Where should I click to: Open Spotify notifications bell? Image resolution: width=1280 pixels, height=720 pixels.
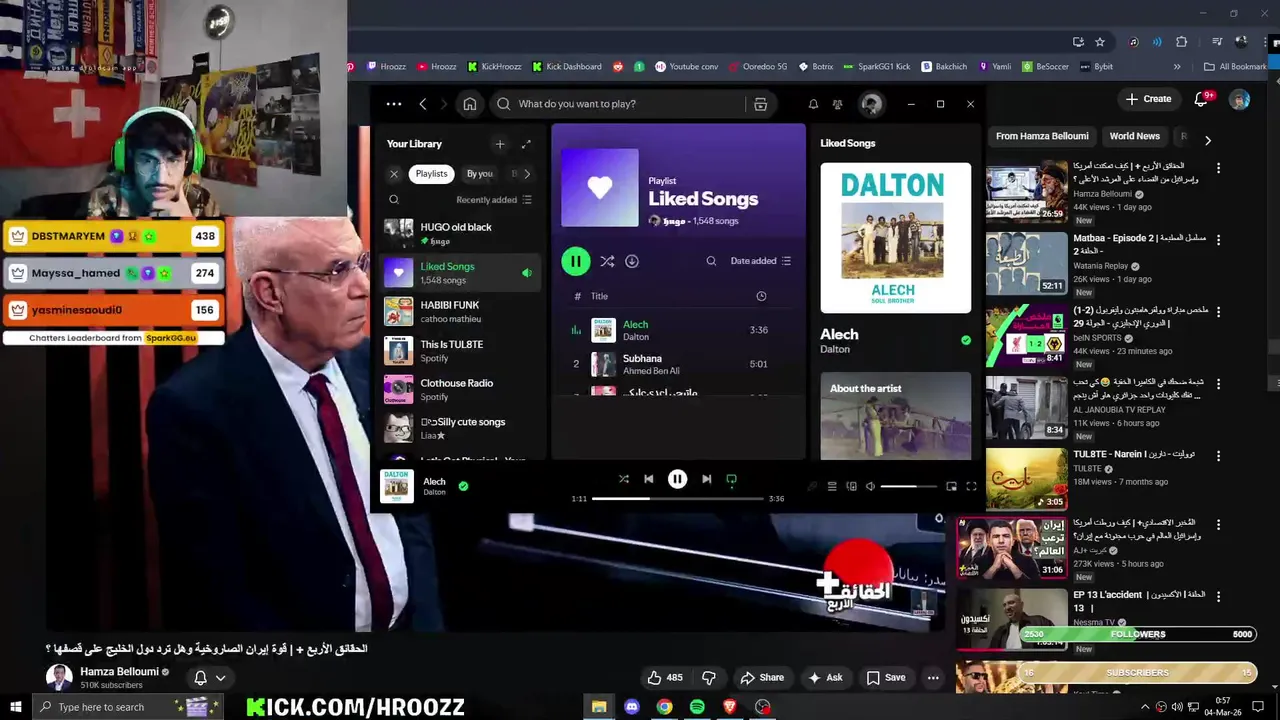click(x=813, y=104)
